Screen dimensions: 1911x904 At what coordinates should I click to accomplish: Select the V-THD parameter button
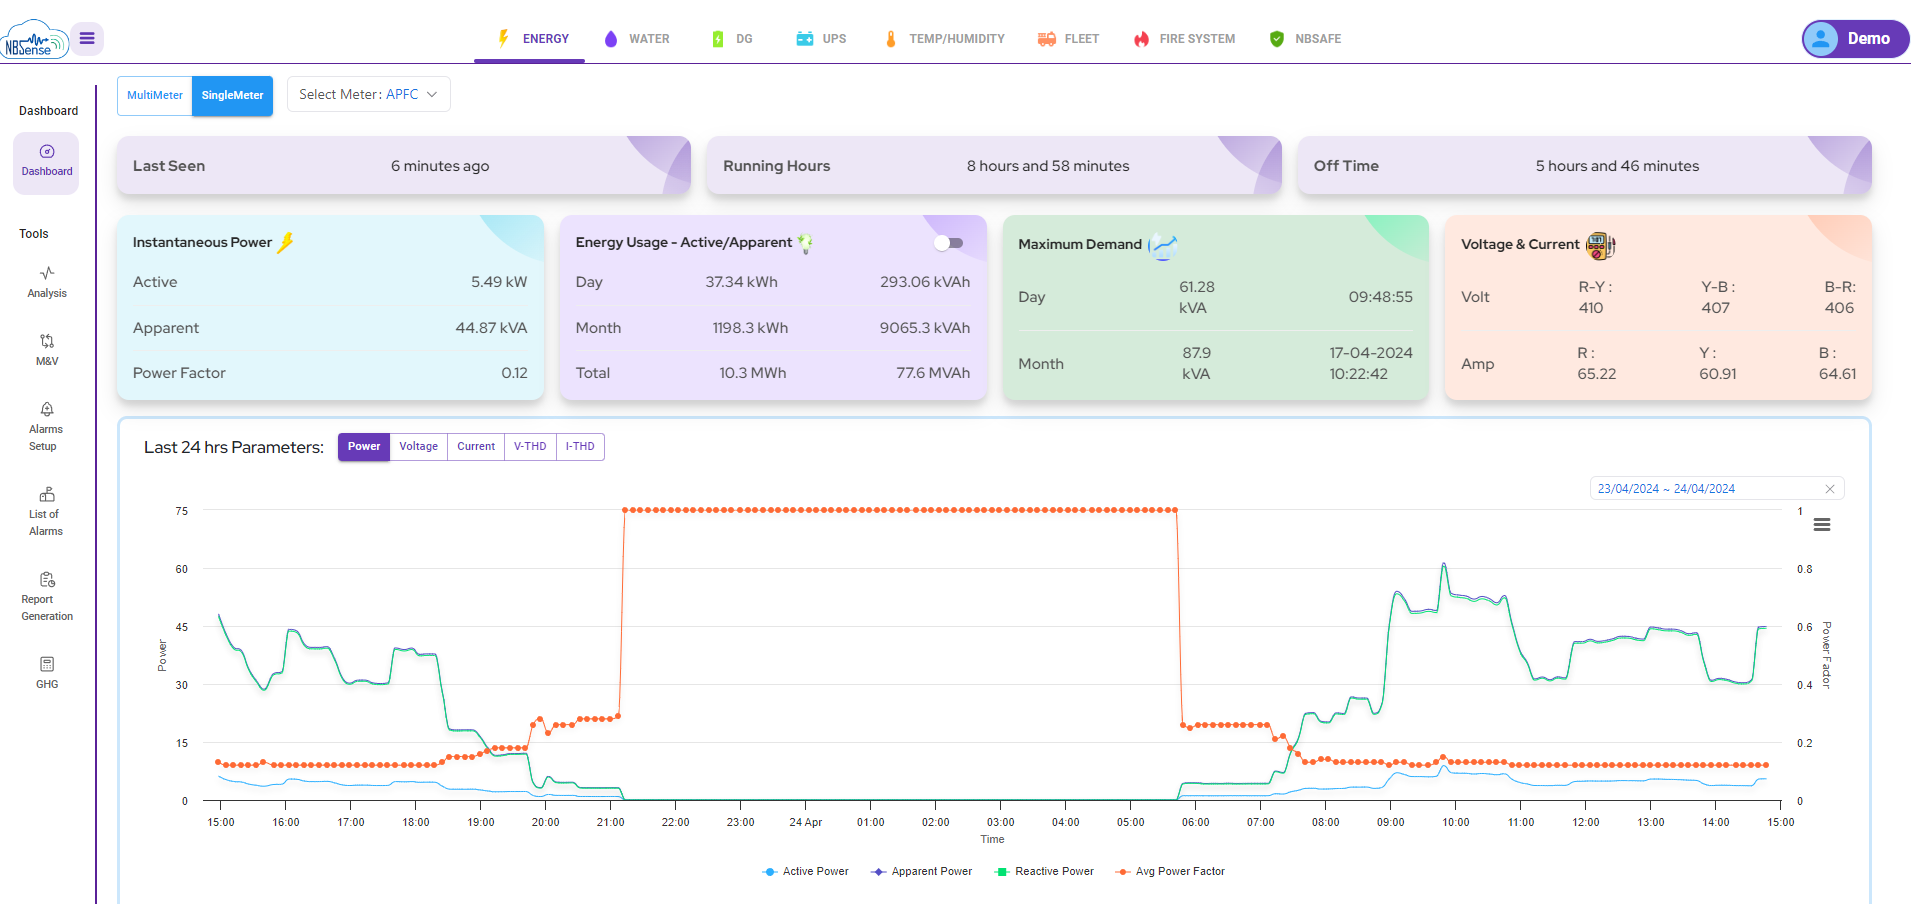pos(530,447)
